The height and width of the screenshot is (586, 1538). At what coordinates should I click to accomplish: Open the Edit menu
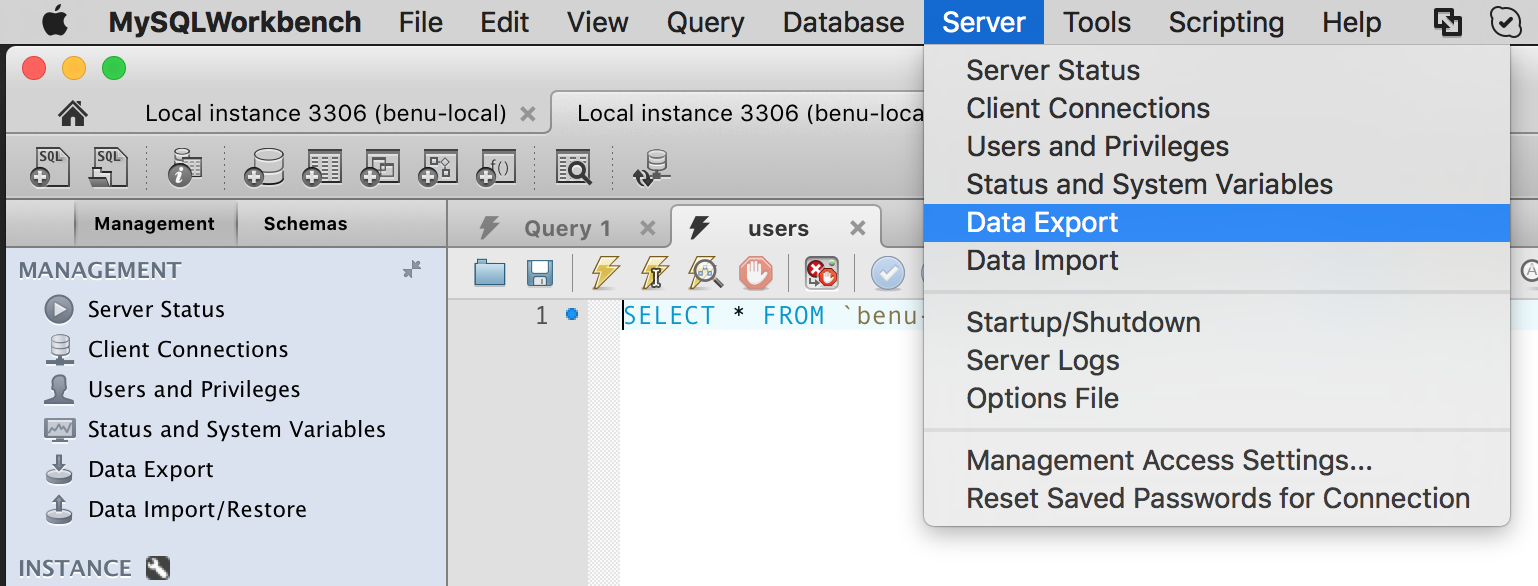pyautogui.click(x=505, y=22)
